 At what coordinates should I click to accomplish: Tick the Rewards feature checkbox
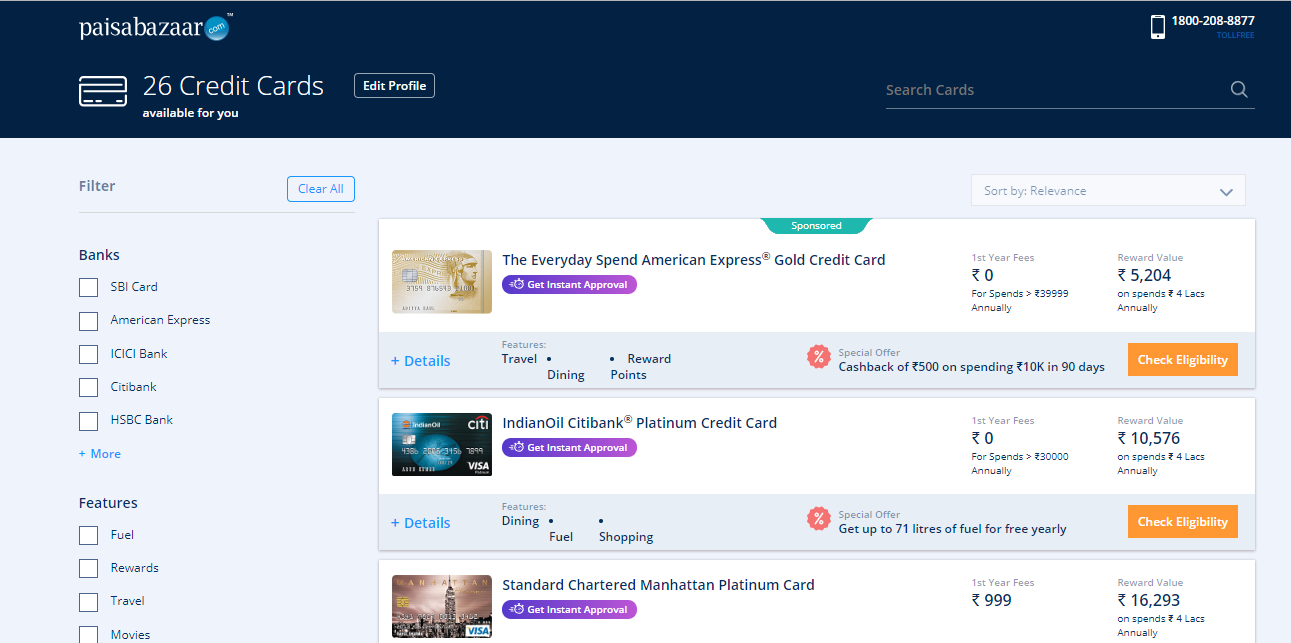click(89, 569)
